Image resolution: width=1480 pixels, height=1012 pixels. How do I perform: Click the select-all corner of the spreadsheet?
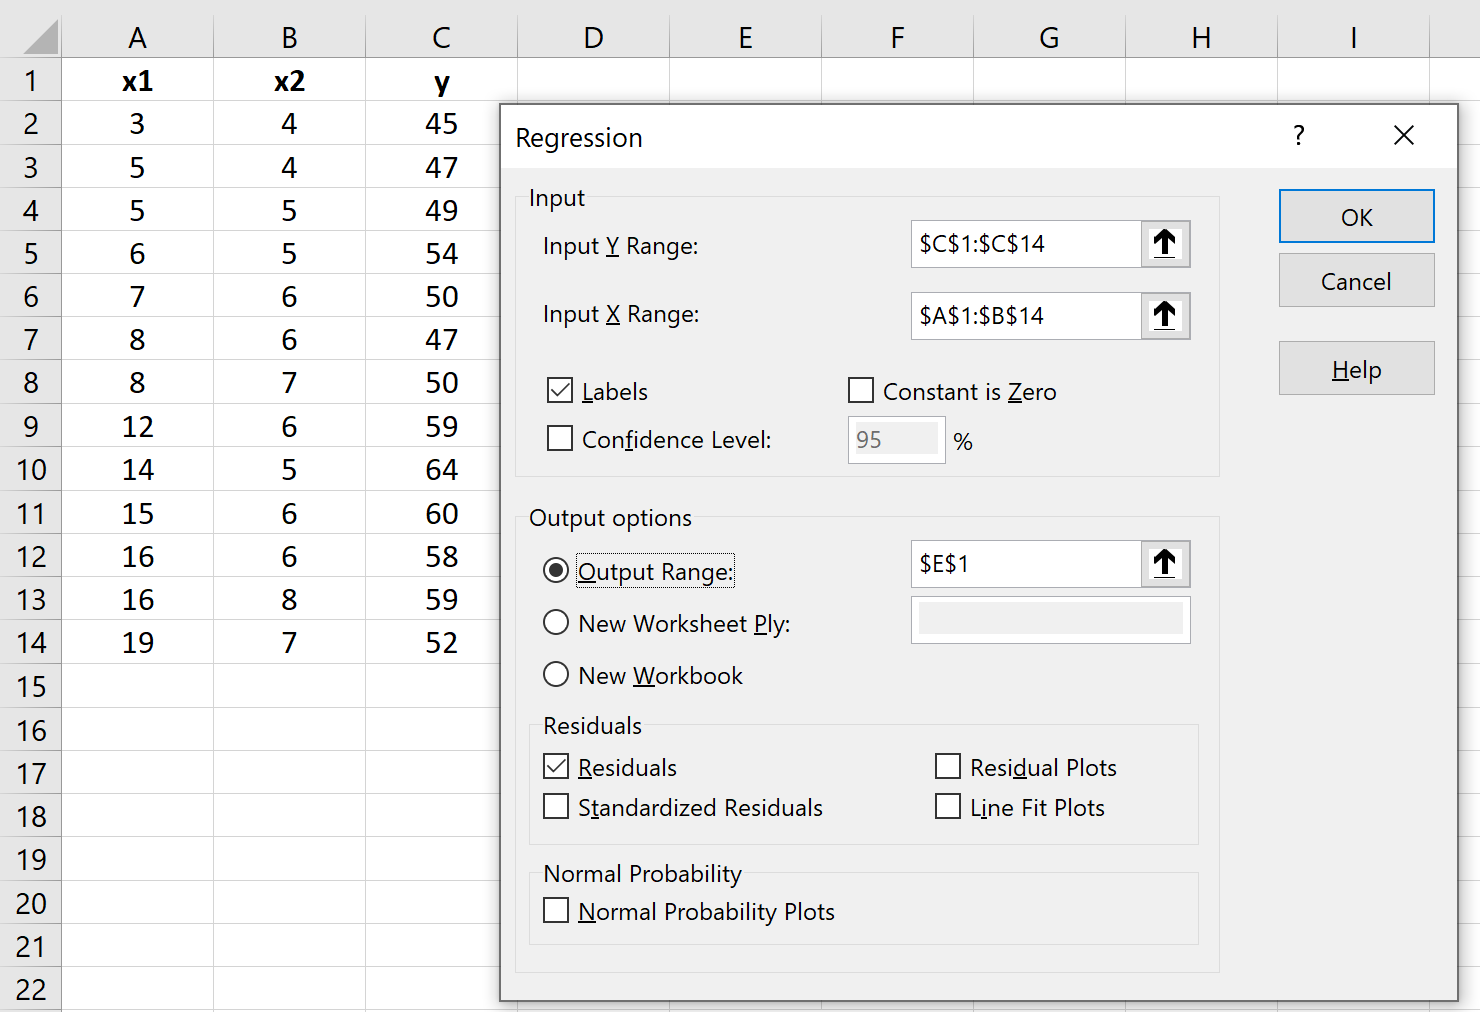(x=40, y=37)
